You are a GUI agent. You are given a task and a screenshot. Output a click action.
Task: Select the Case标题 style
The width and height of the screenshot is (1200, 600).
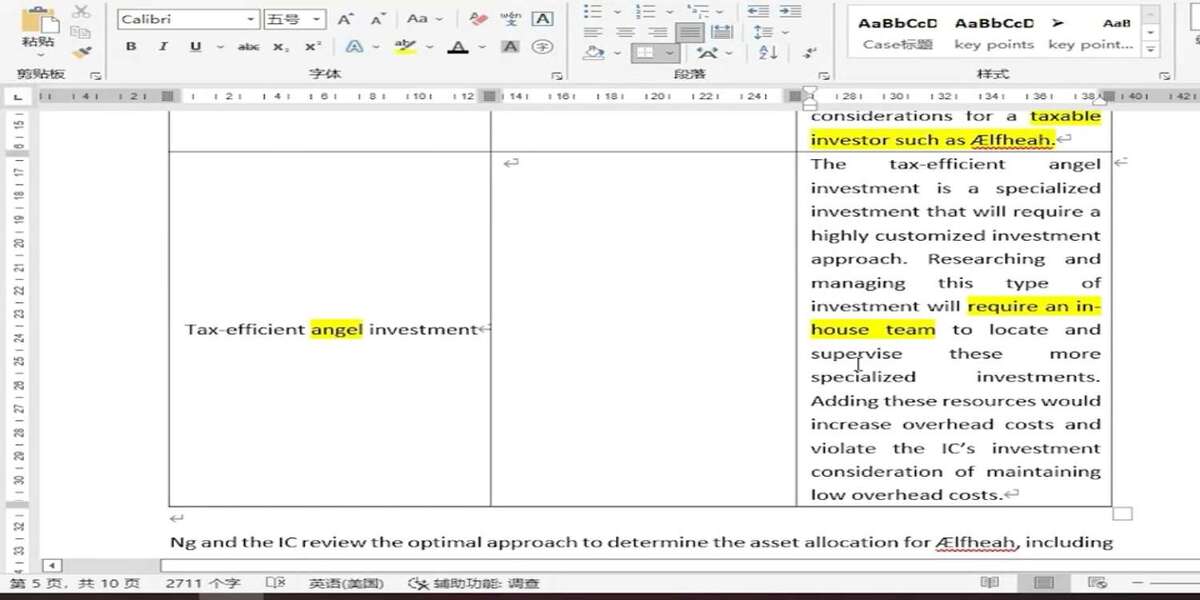[x=897, y=33]
